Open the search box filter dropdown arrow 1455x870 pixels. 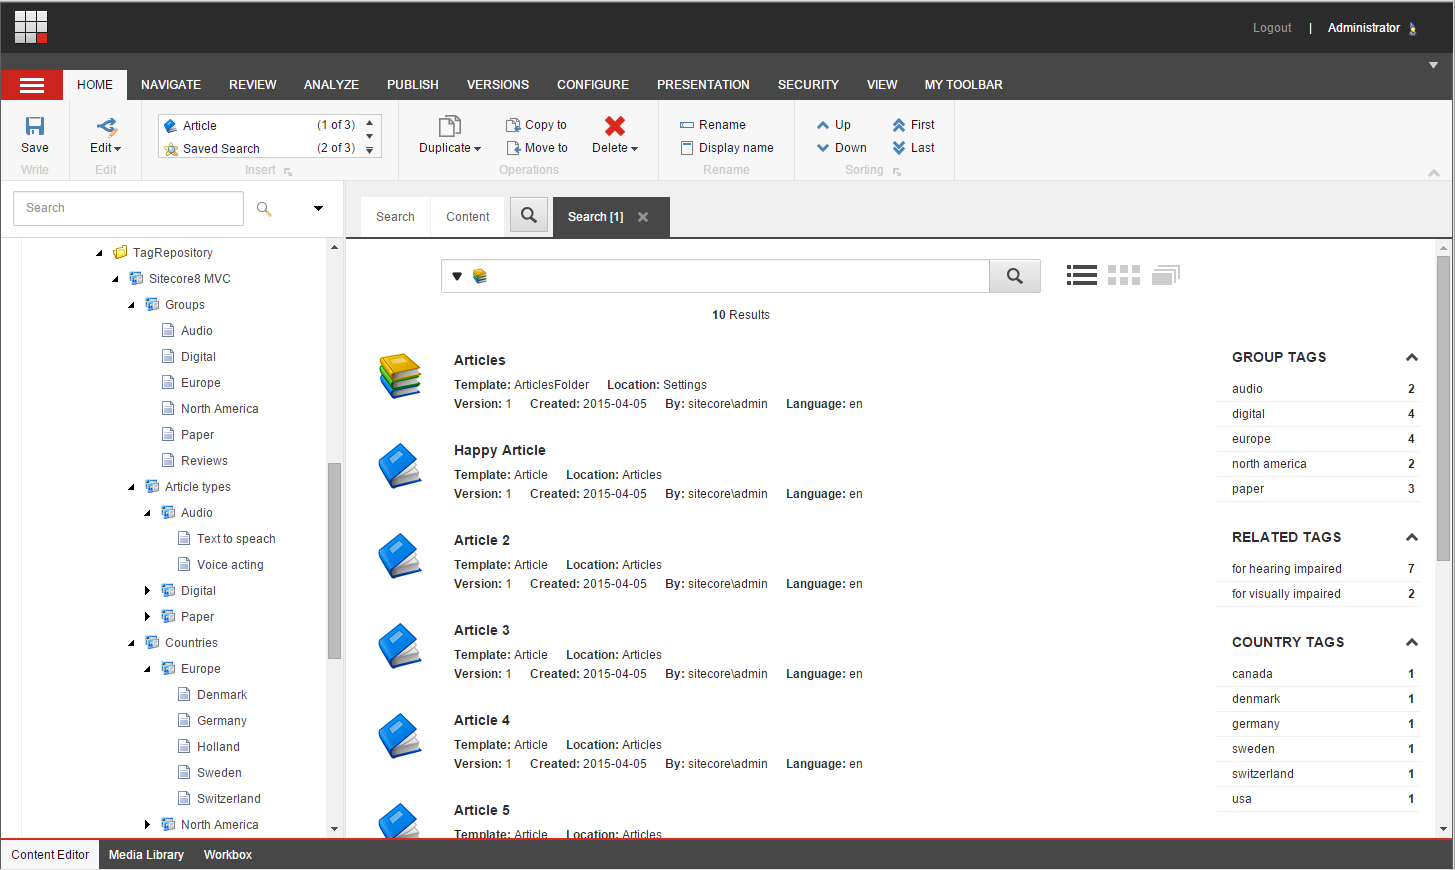tap(457, 276)
